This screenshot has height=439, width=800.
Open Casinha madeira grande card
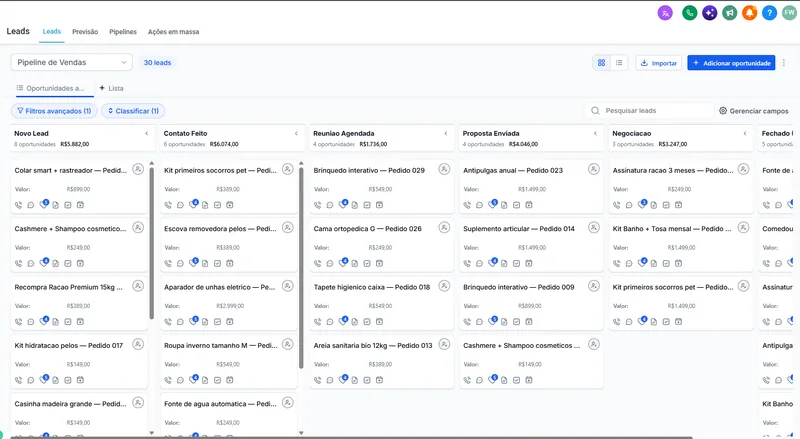click(x=70, y=404)
